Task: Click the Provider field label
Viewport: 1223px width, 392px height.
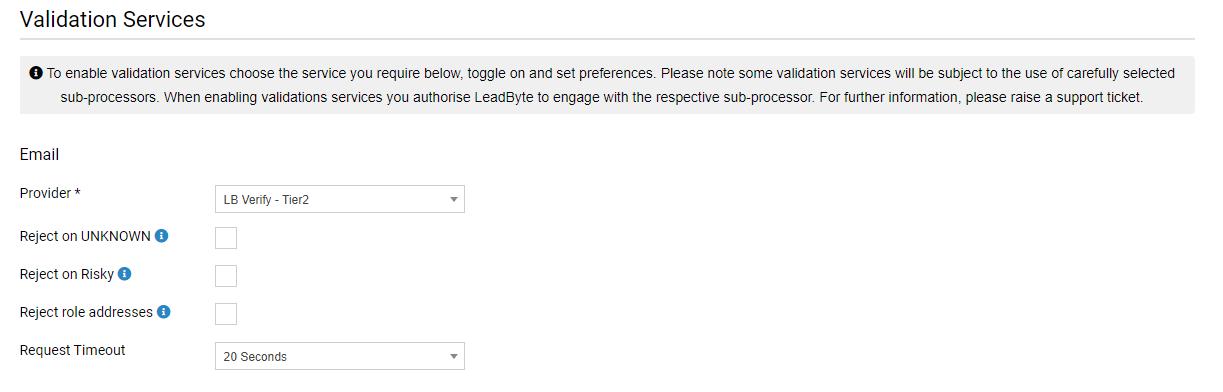Action: click(x=46, y=193)
